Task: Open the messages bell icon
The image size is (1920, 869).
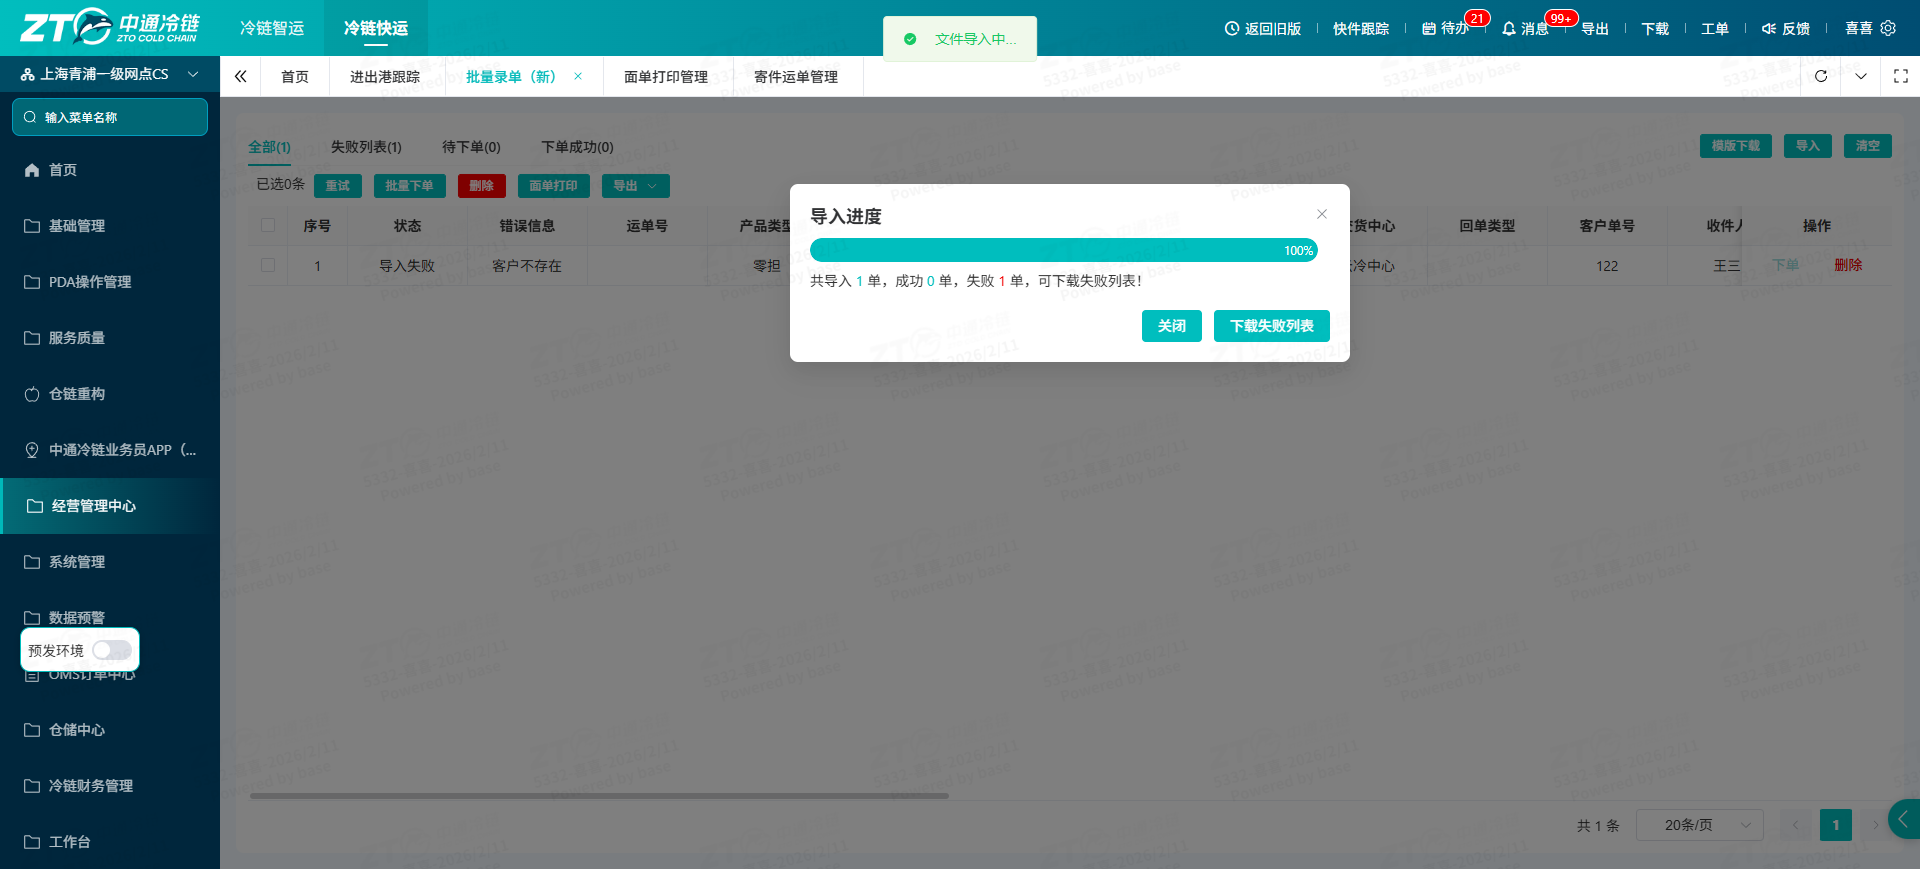Action: [x=1509, y=28]
